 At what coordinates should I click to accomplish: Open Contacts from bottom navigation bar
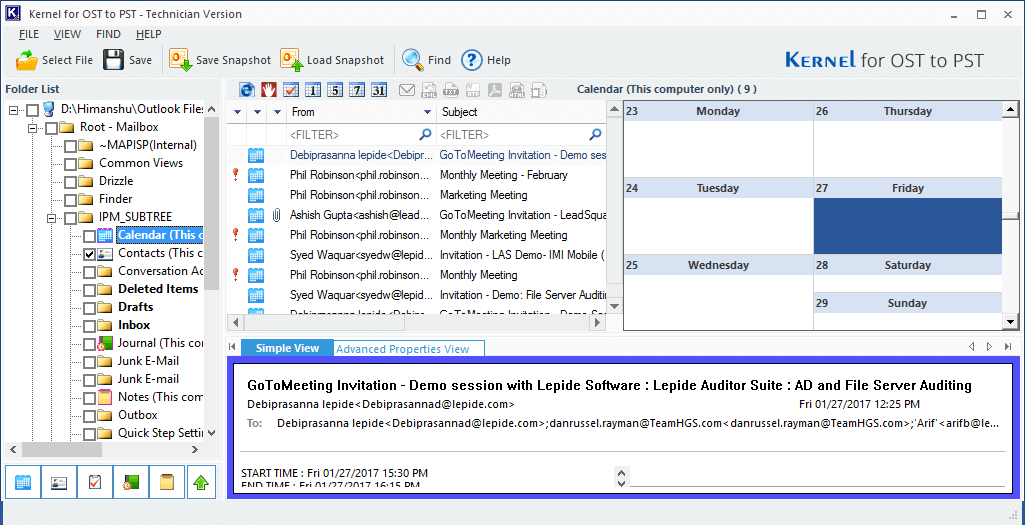tap(59, 483)
